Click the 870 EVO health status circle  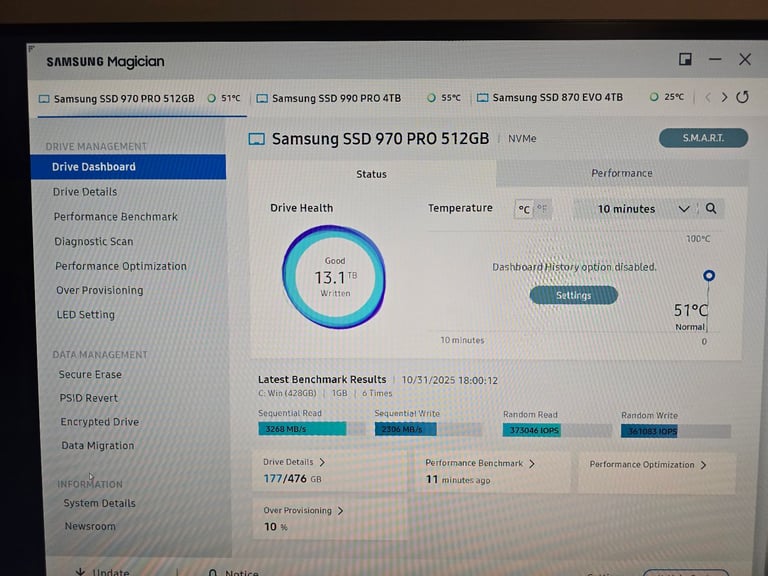pos(654,97)
